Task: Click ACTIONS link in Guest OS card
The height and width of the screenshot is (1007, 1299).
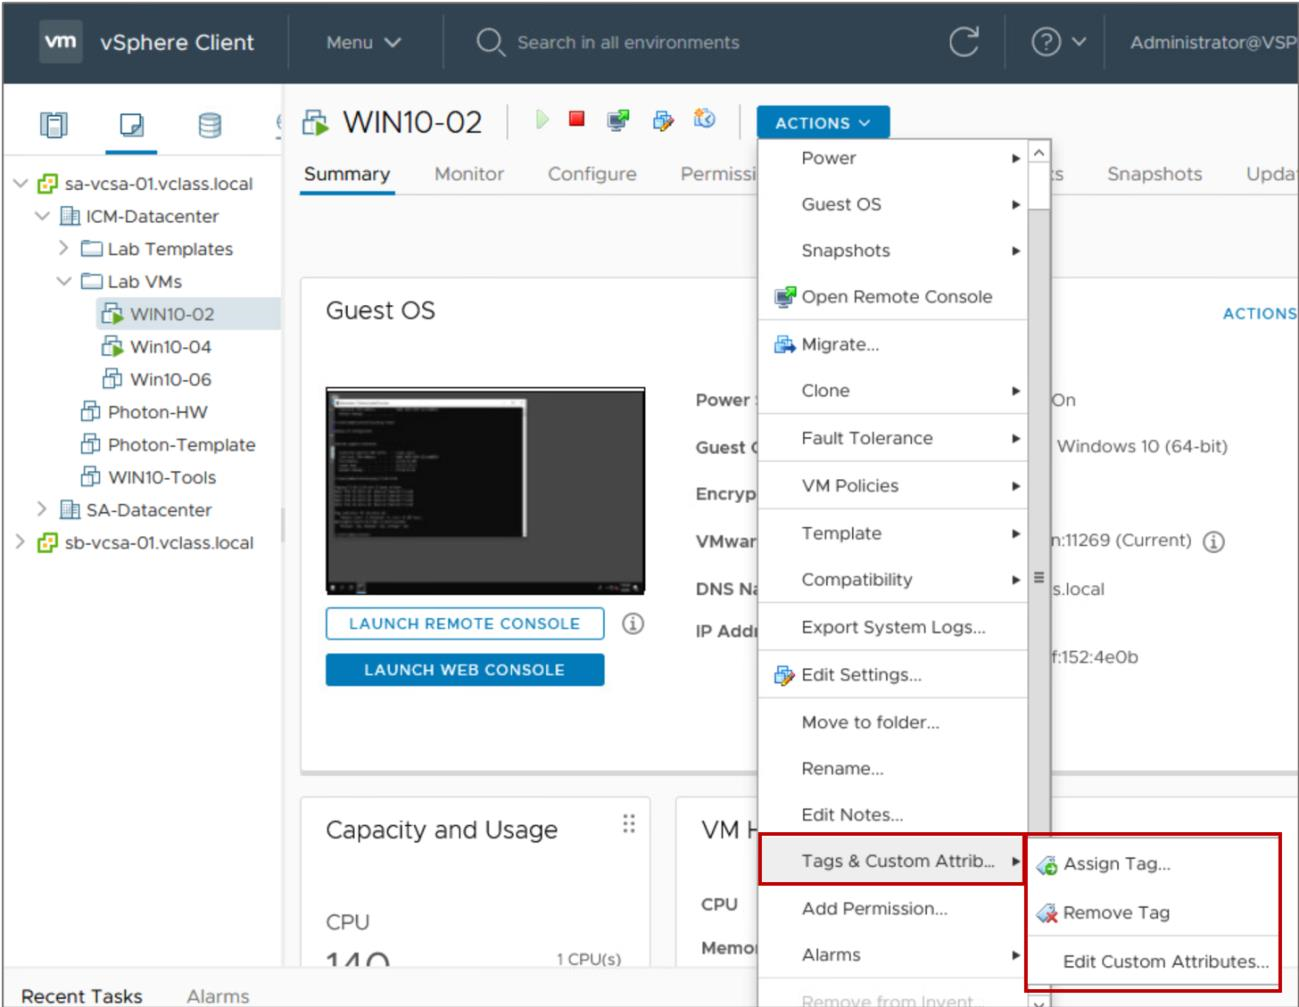Action: point(1259,313)
